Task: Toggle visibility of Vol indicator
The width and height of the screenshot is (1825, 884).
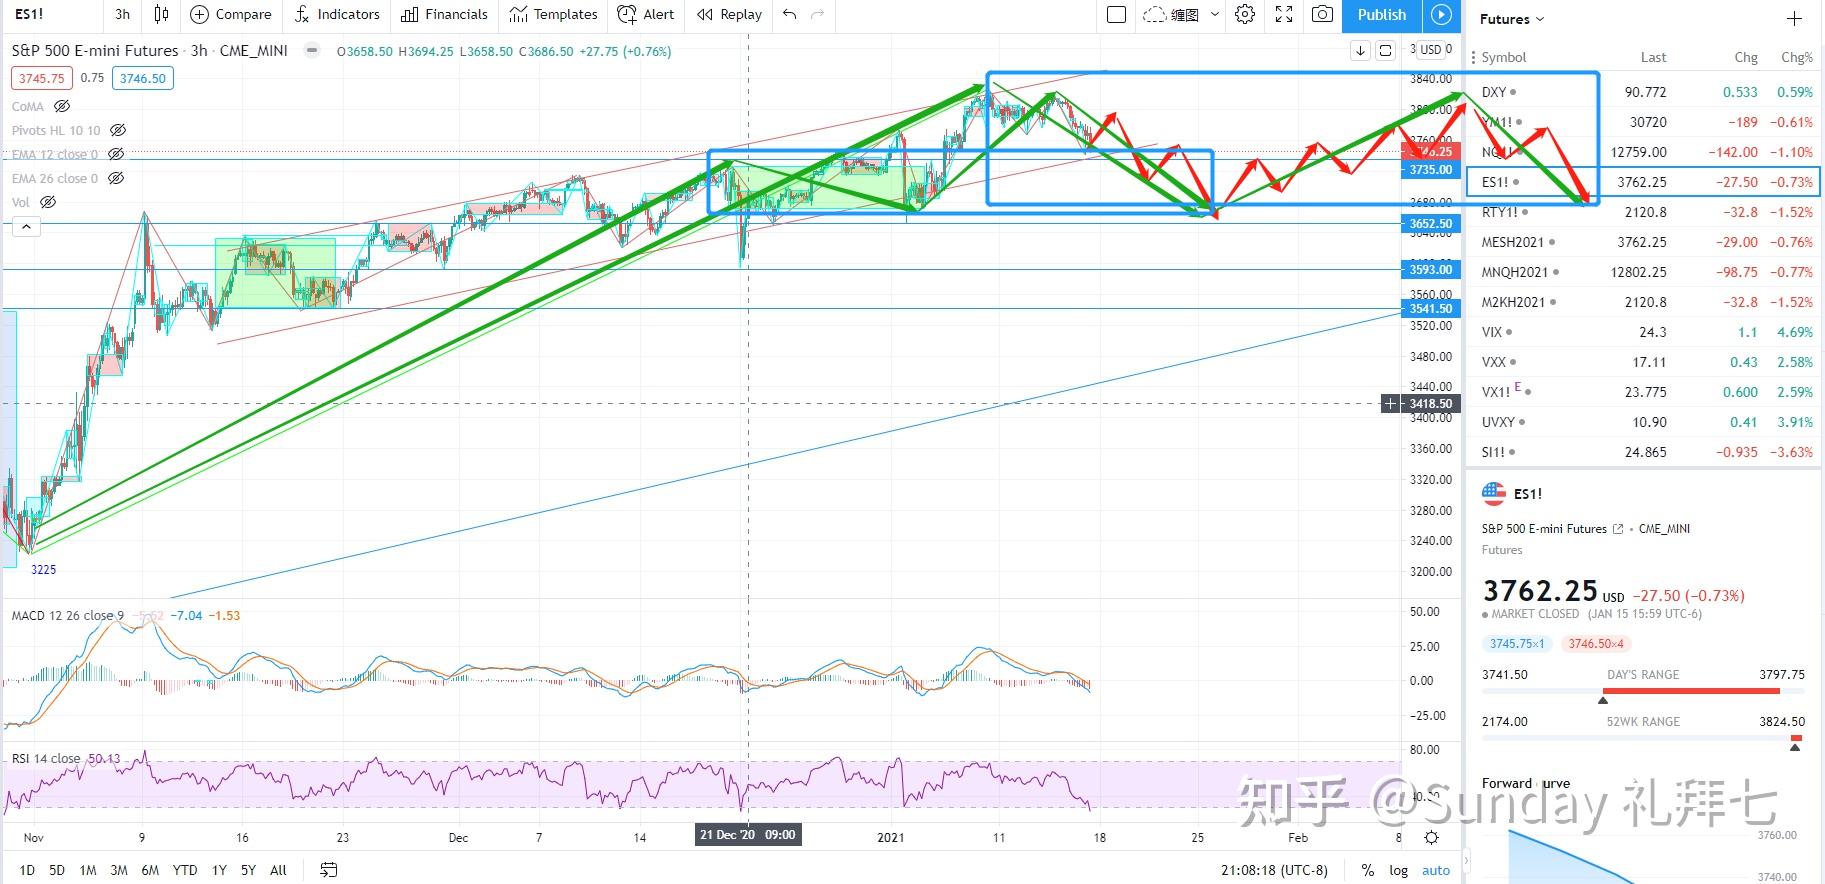Action: tap(47, 202)
